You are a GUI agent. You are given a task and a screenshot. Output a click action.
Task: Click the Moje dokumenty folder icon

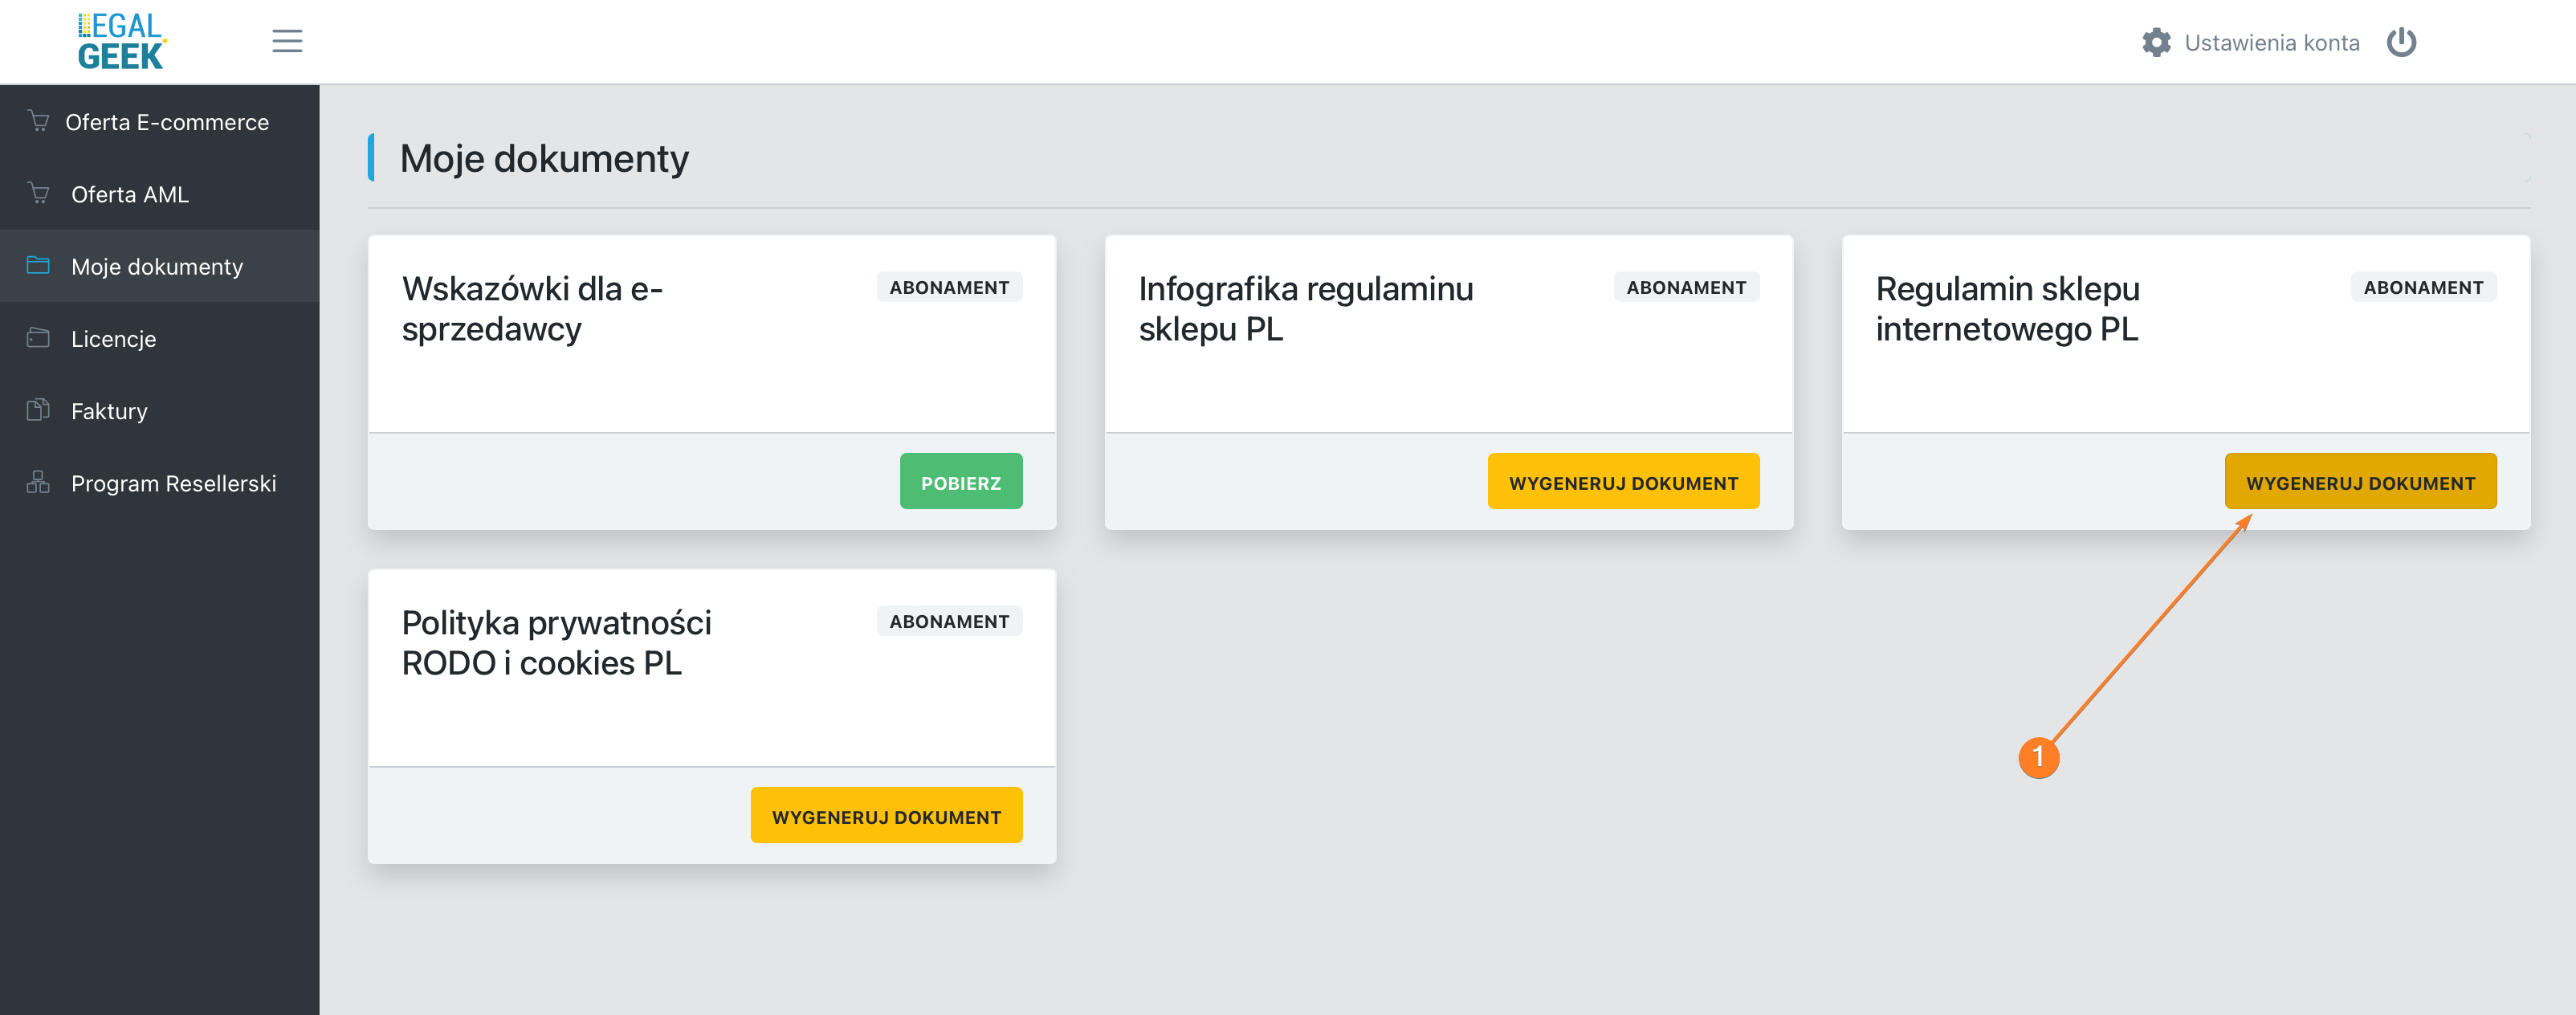(x=39, y=266)
